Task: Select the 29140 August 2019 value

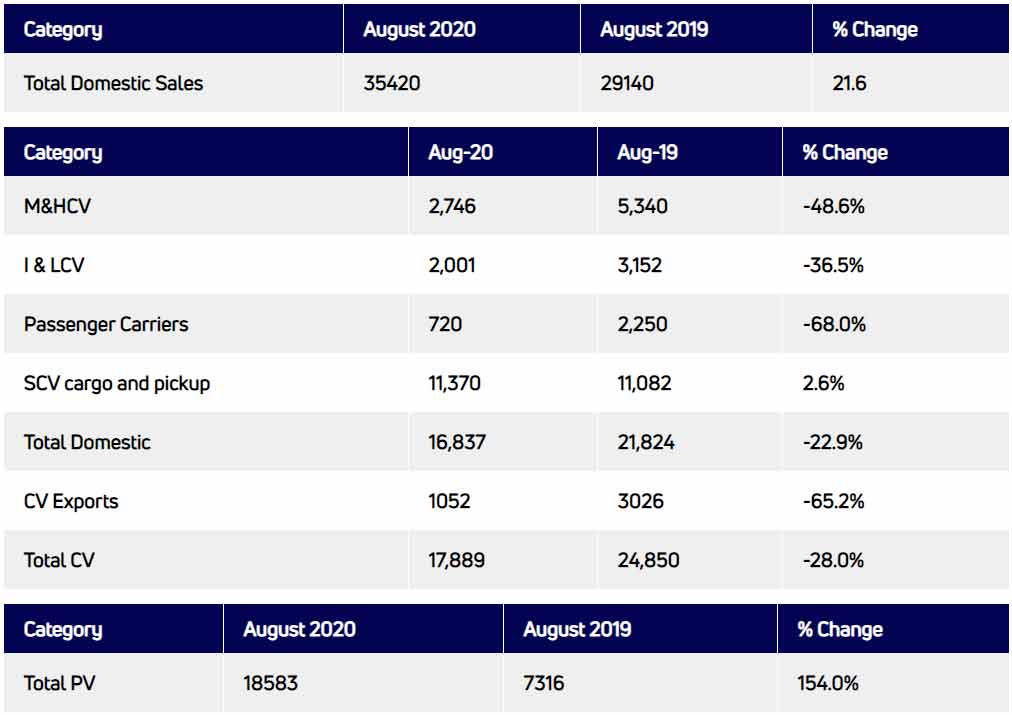Action: pos(627,83)
